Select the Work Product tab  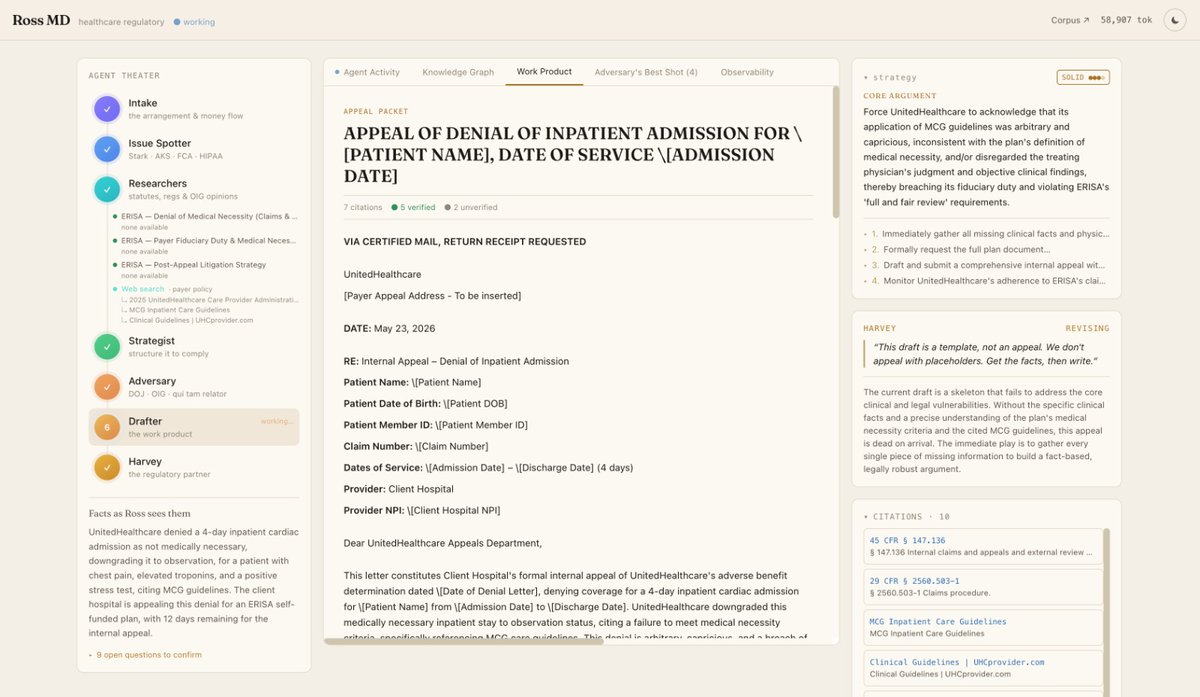[544, 72]
